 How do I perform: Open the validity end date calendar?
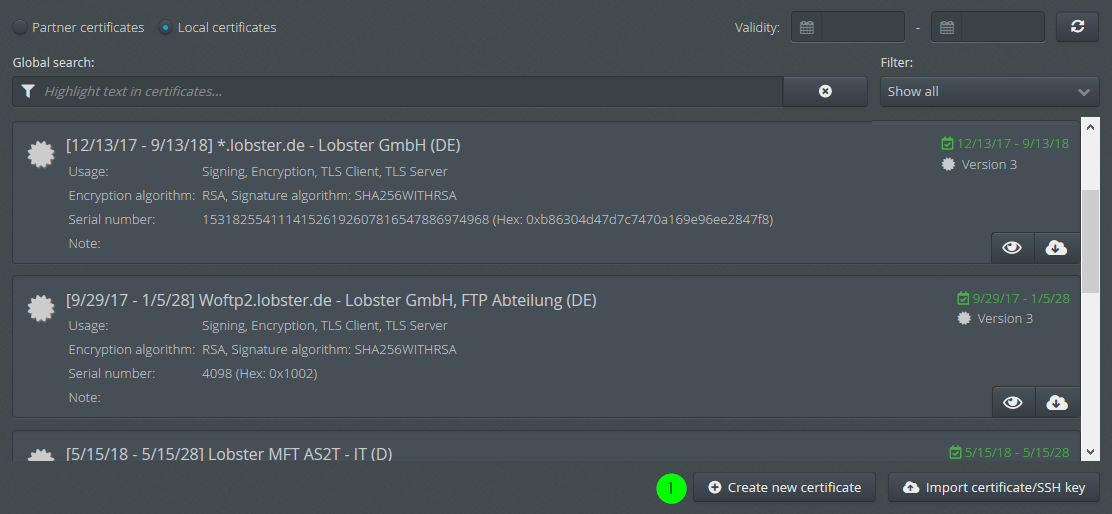coord(946,28)
